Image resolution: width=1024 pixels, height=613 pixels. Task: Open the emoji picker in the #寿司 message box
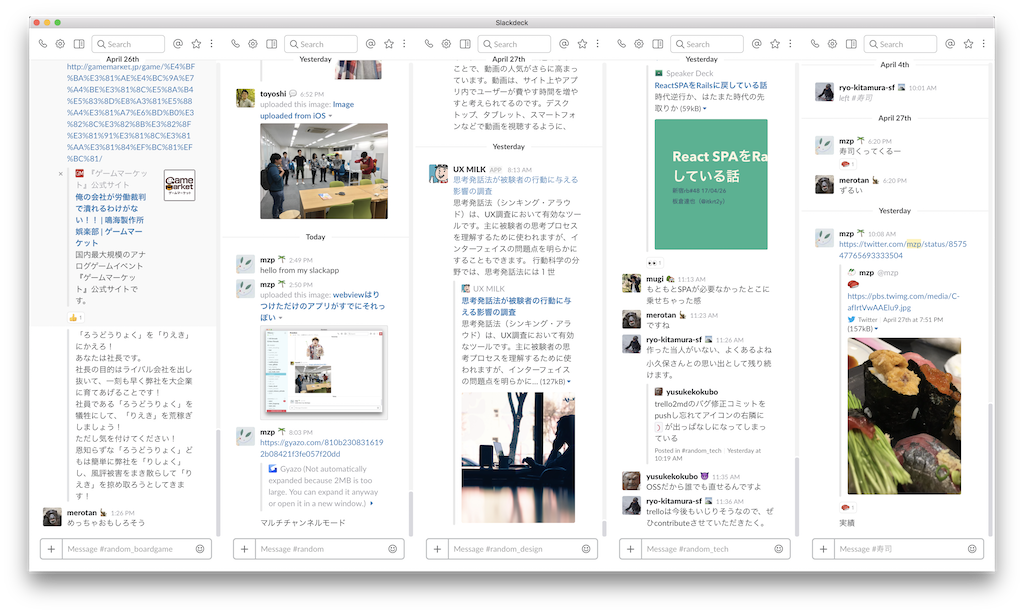tap(970, 549)
